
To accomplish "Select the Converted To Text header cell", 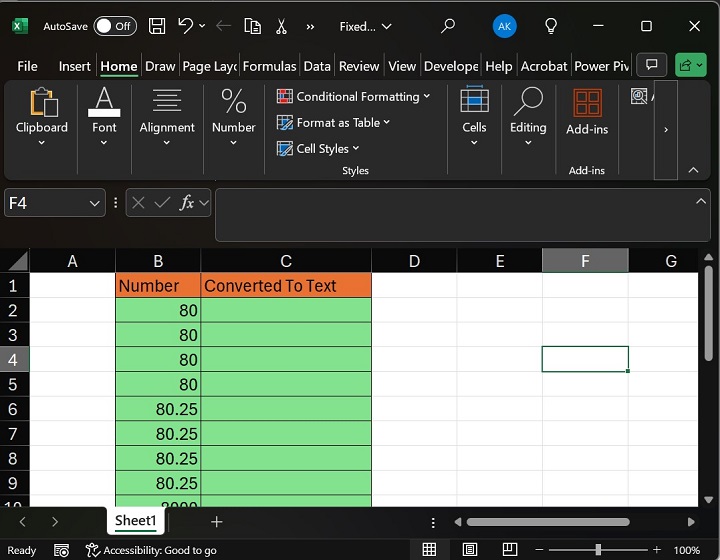I will (x=285, y=286).
